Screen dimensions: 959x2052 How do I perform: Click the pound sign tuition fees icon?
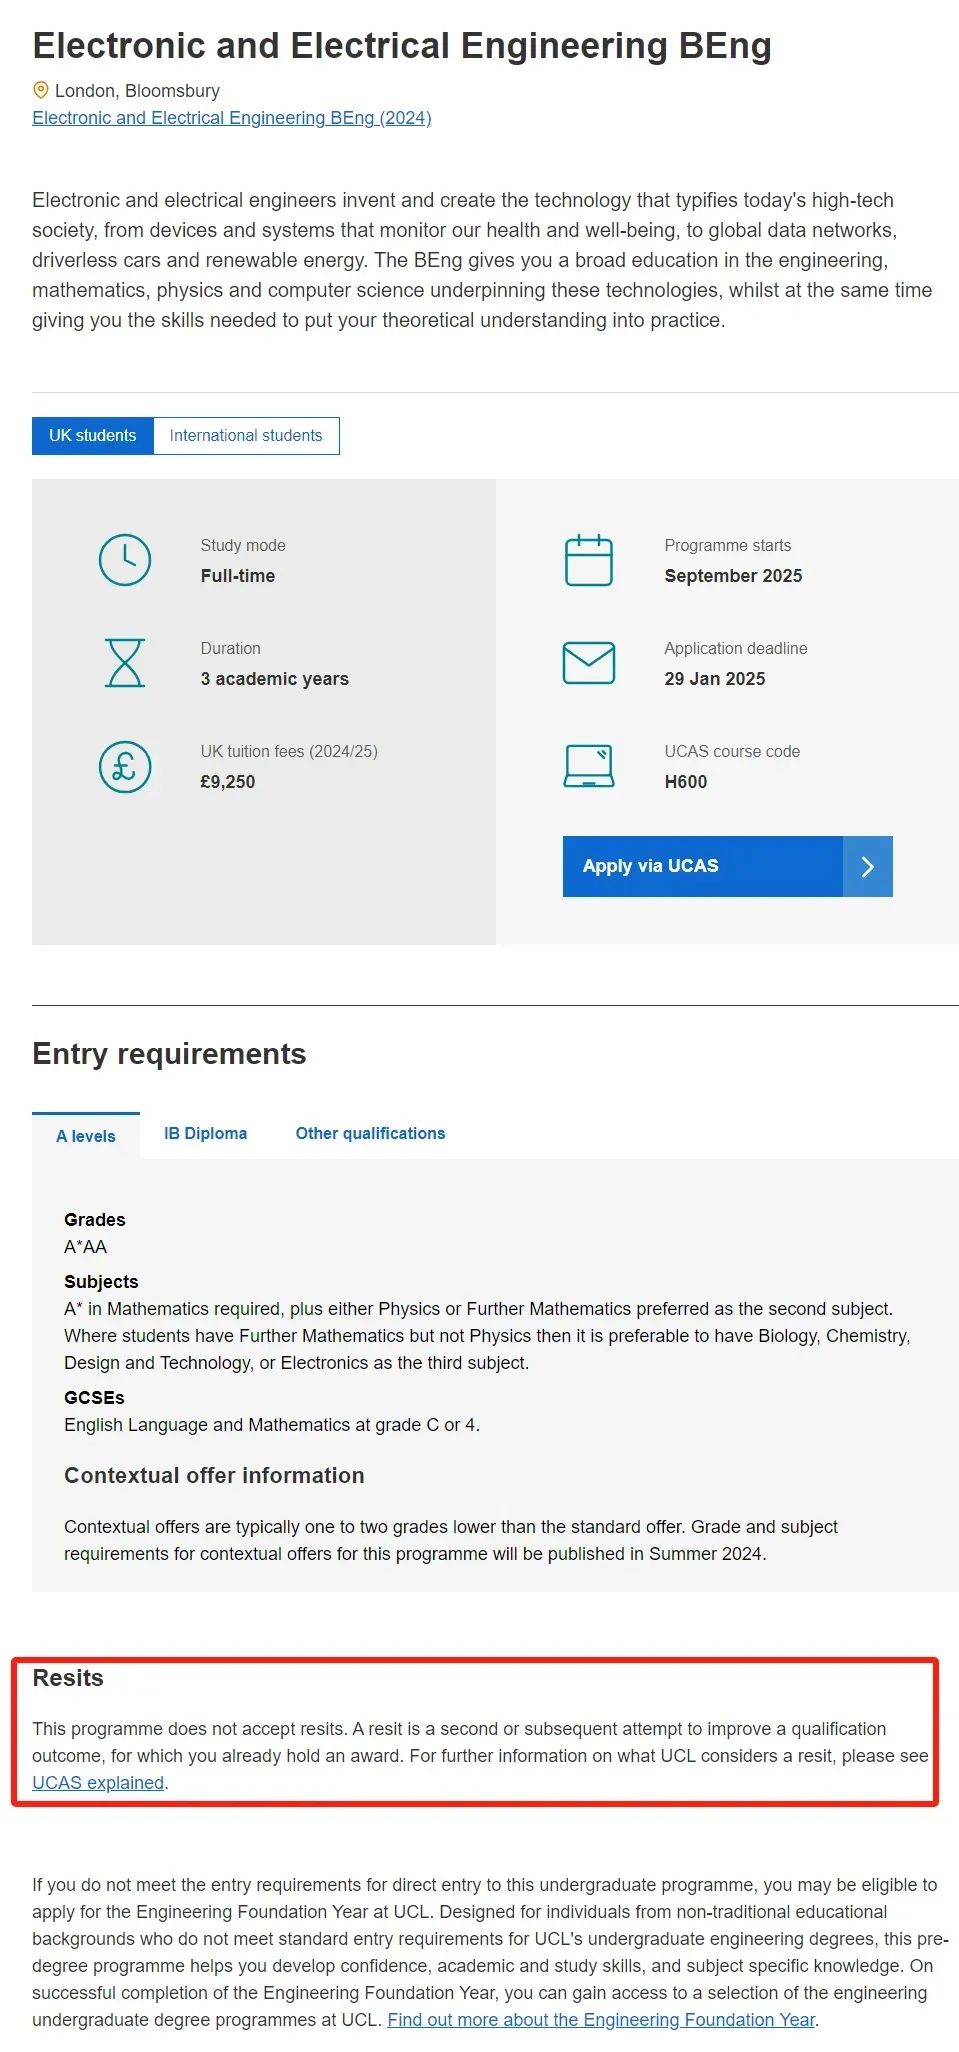(124, 767)
